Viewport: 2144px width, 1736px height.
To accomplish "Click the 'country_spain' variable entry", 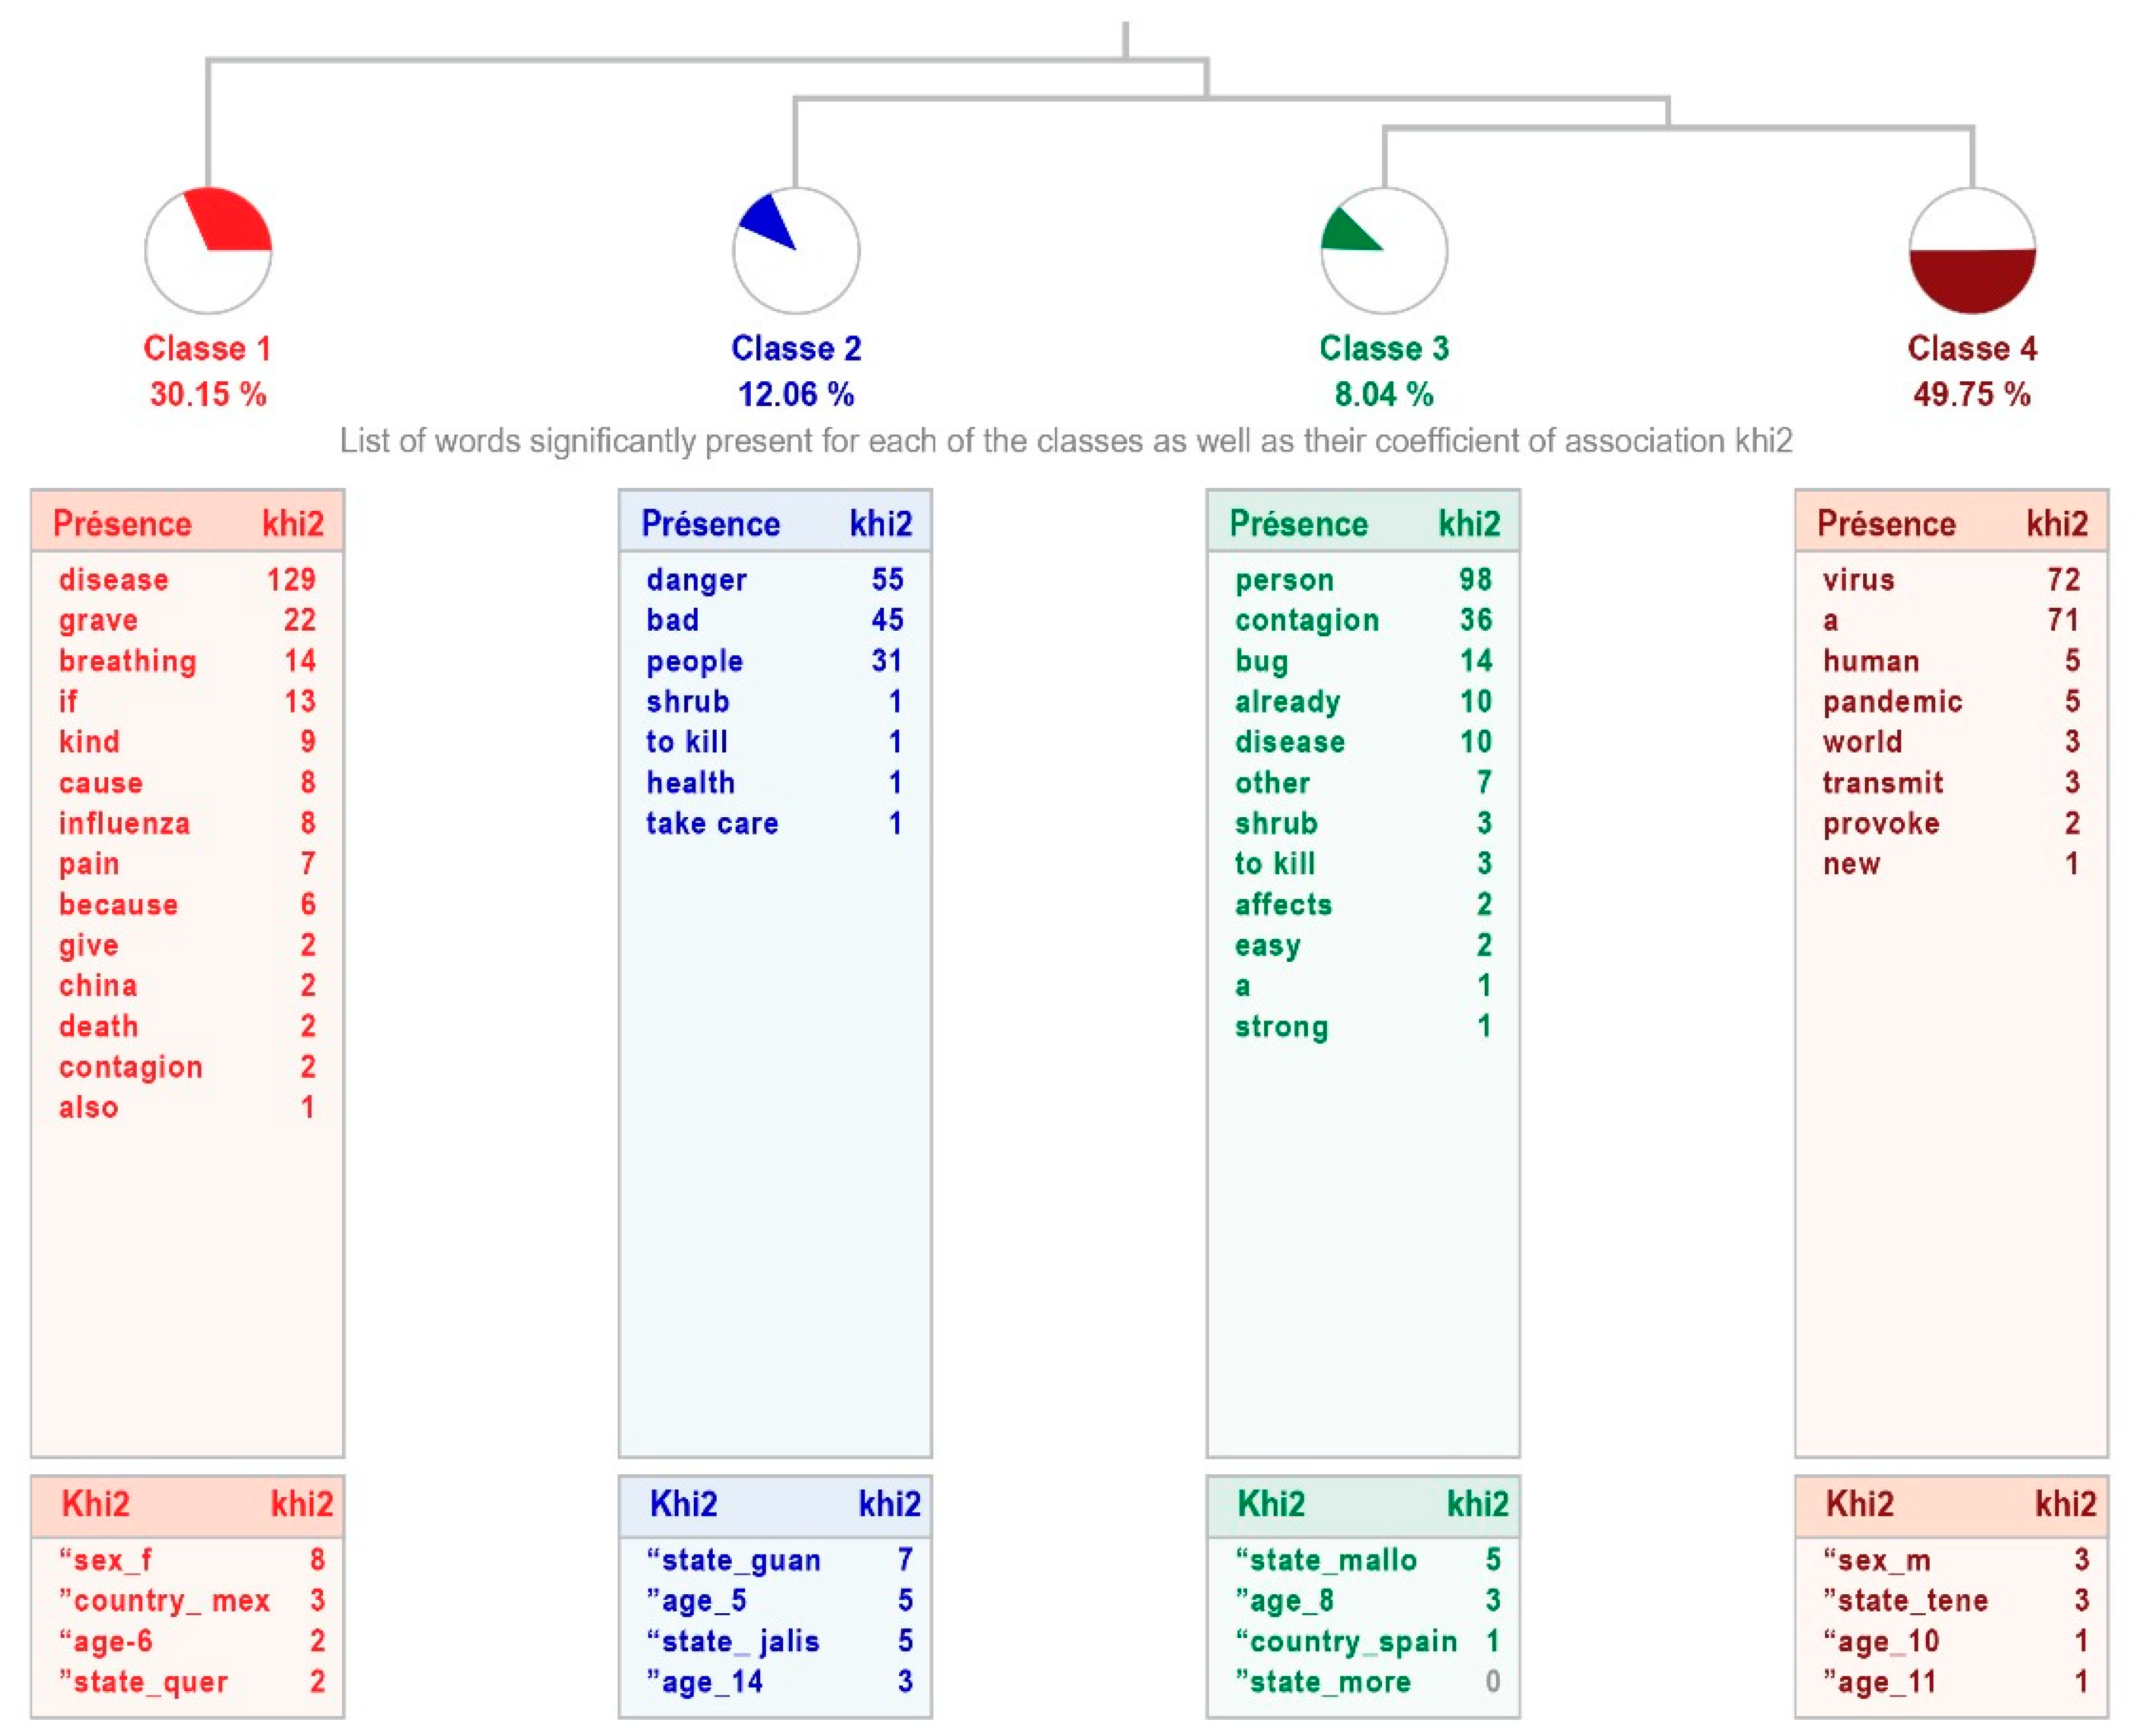I will click(1346, 1641).
